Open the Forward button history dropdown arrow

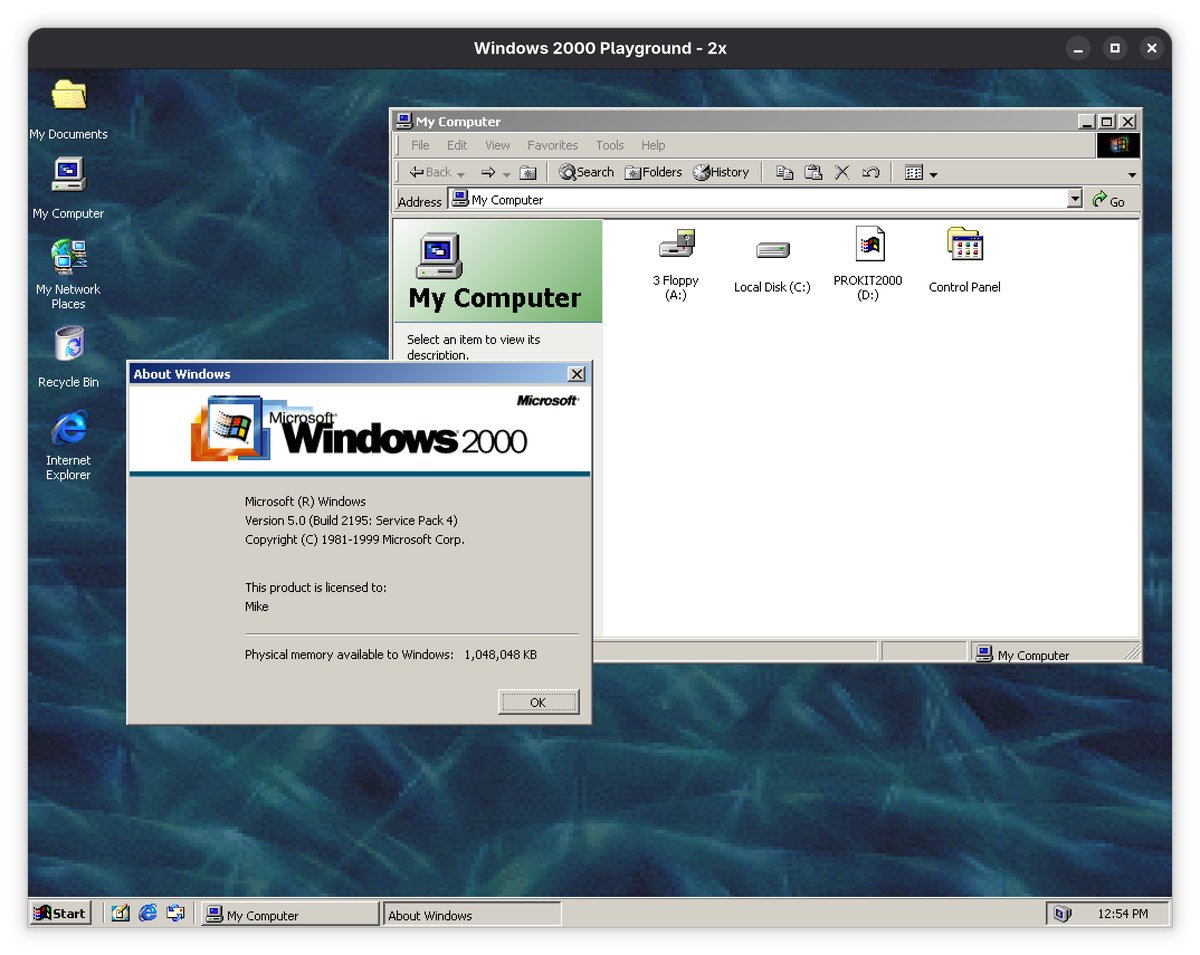(x=506, y=174)
